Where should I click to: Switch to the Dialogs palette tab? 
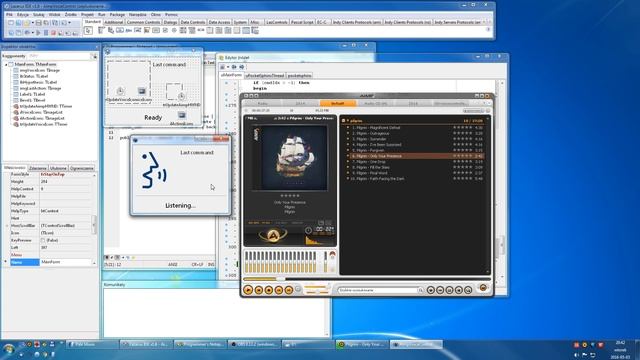[171, 22]
